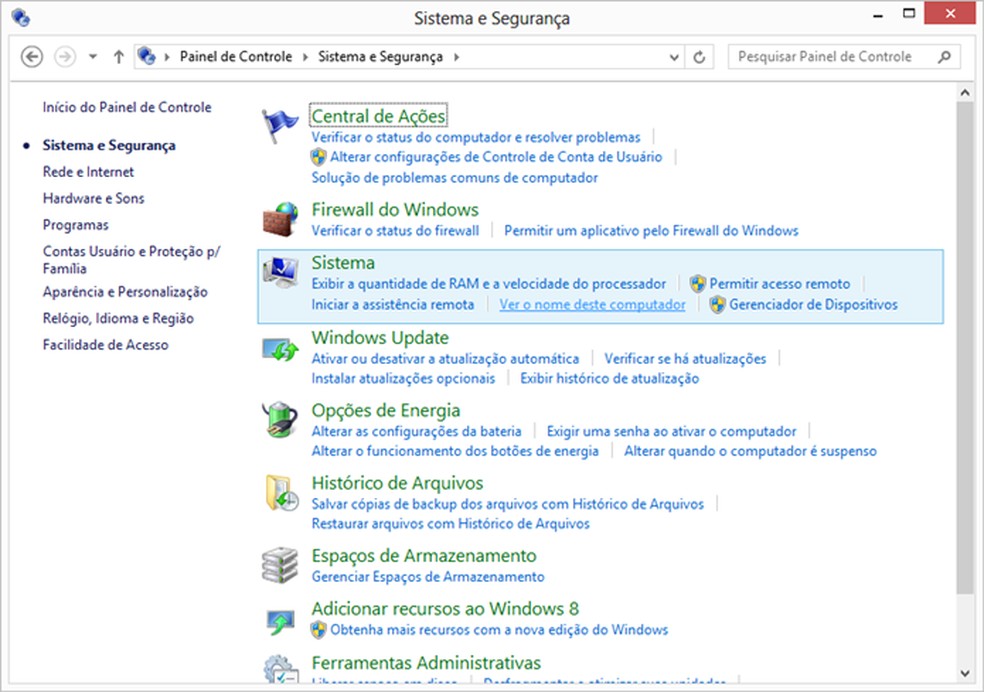
Task: Open Aparência e Personalização category
Action: click(125, 292)
